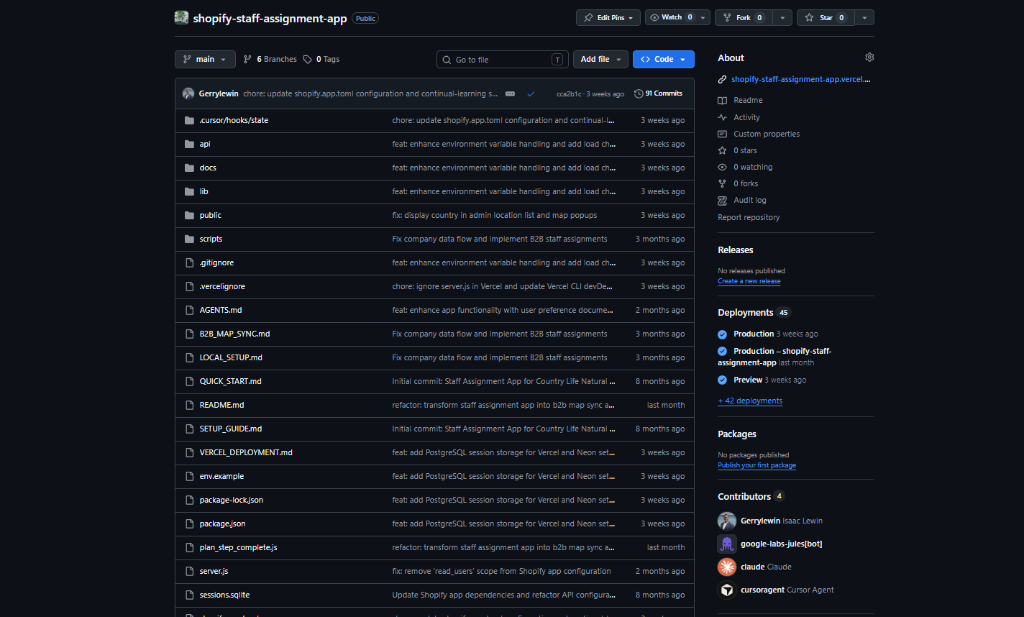This screenshot has height=617, width=1024.
Task: Click Report repository
Action: [748, 217]
